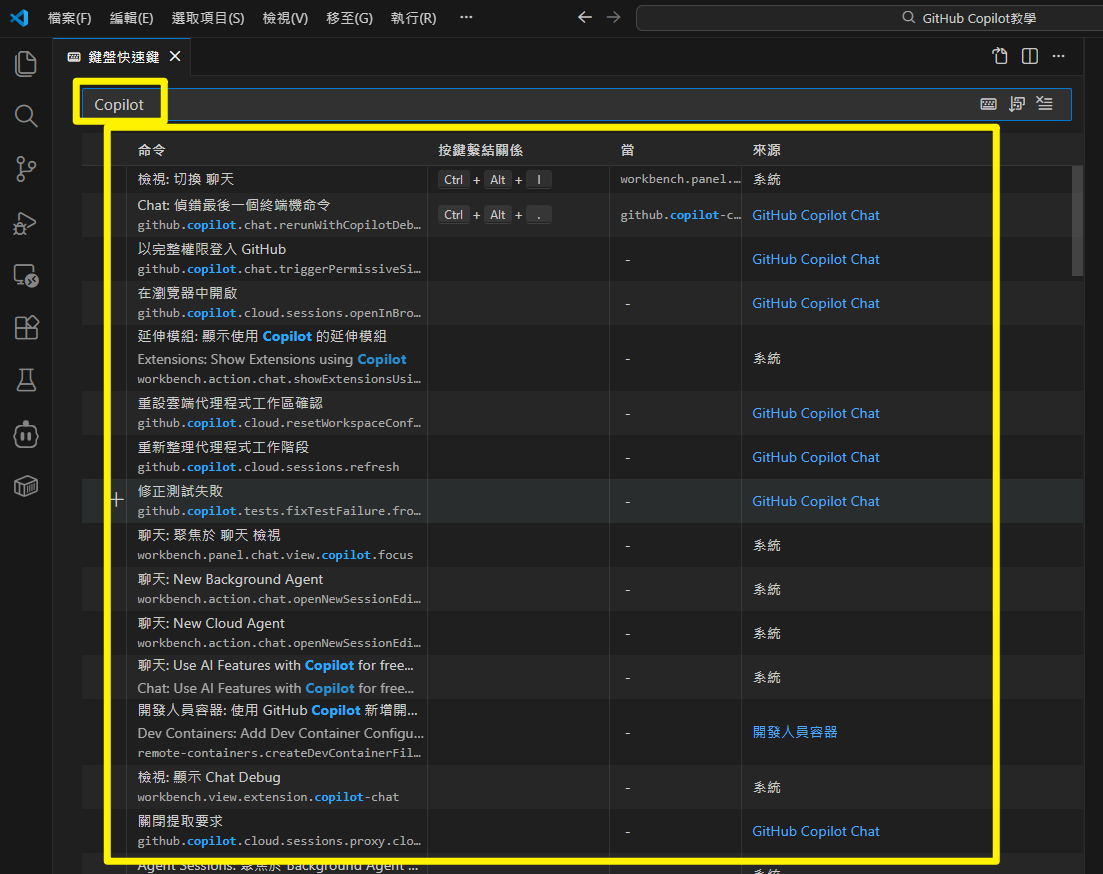Click plus icon beside 修正測試失敗 row
Screen dimensions: 1103x874
tap(117, 499)
